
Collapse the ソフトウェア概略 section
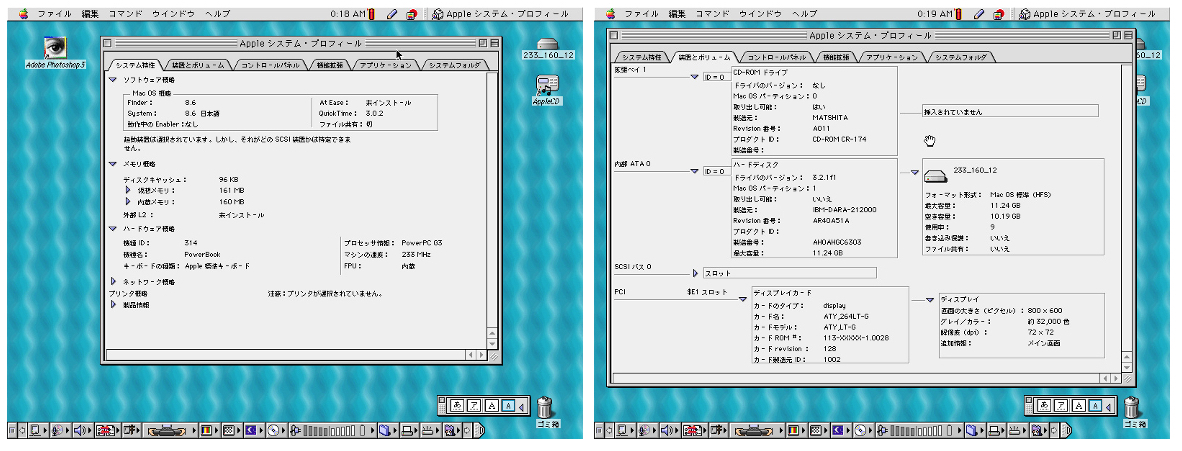pos(112,79)
